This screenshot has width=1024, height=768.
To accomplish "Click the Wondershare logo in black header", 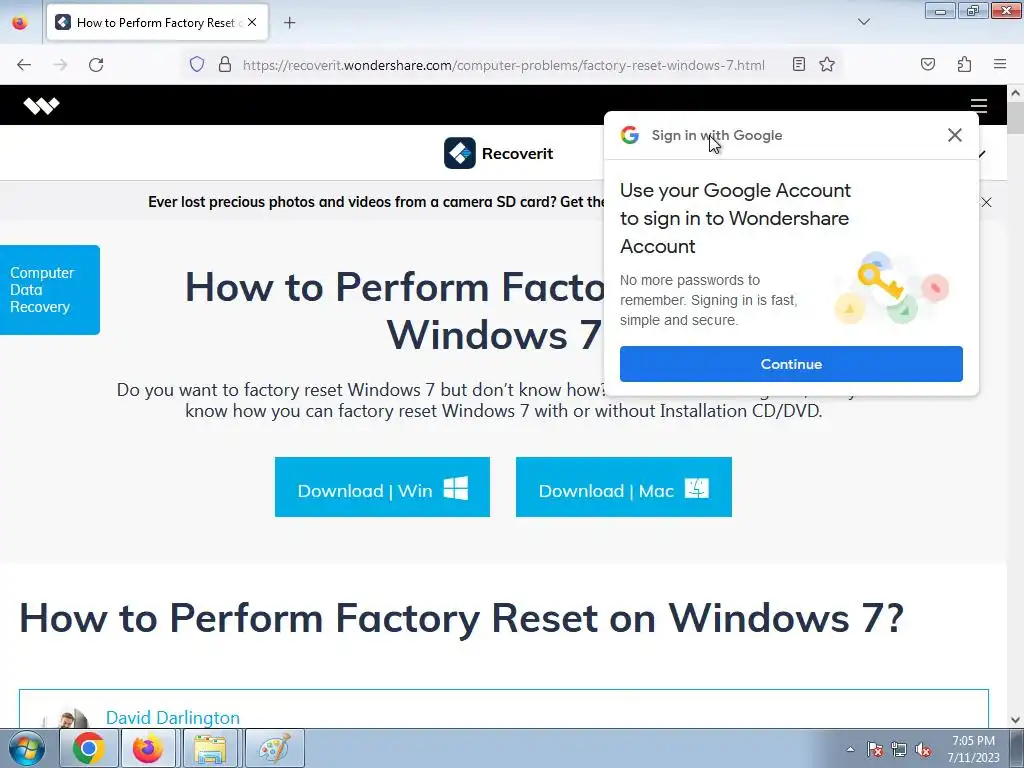I will (41, 105).
